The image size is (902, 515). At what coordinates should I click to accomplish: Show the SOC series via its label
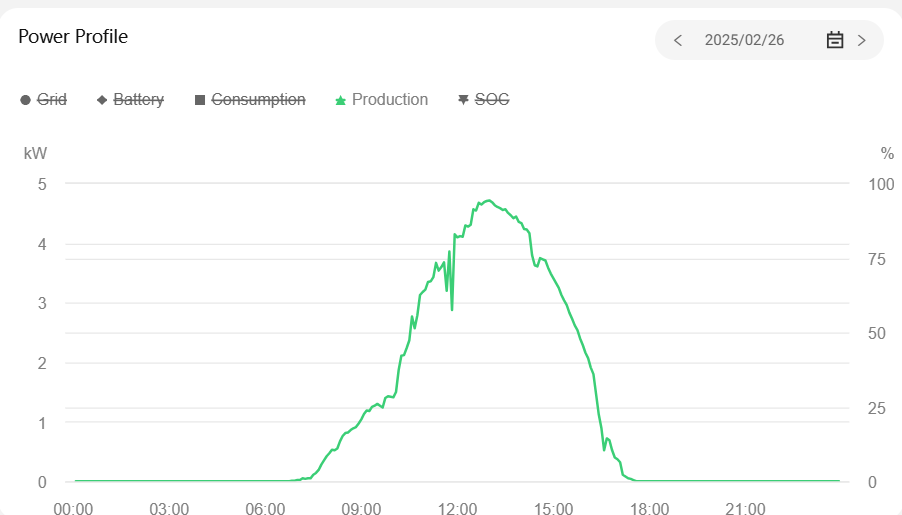pyautogui.click(x=492, y=100)
